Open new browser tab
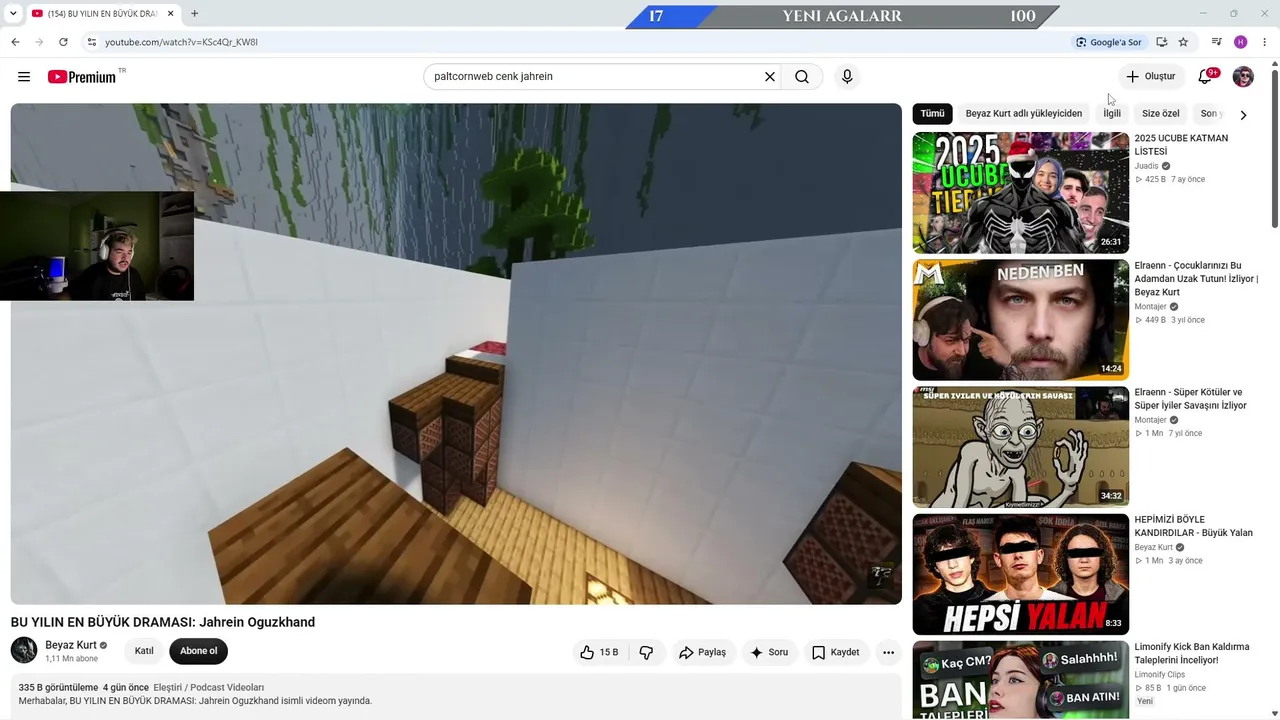 [194, 14]
